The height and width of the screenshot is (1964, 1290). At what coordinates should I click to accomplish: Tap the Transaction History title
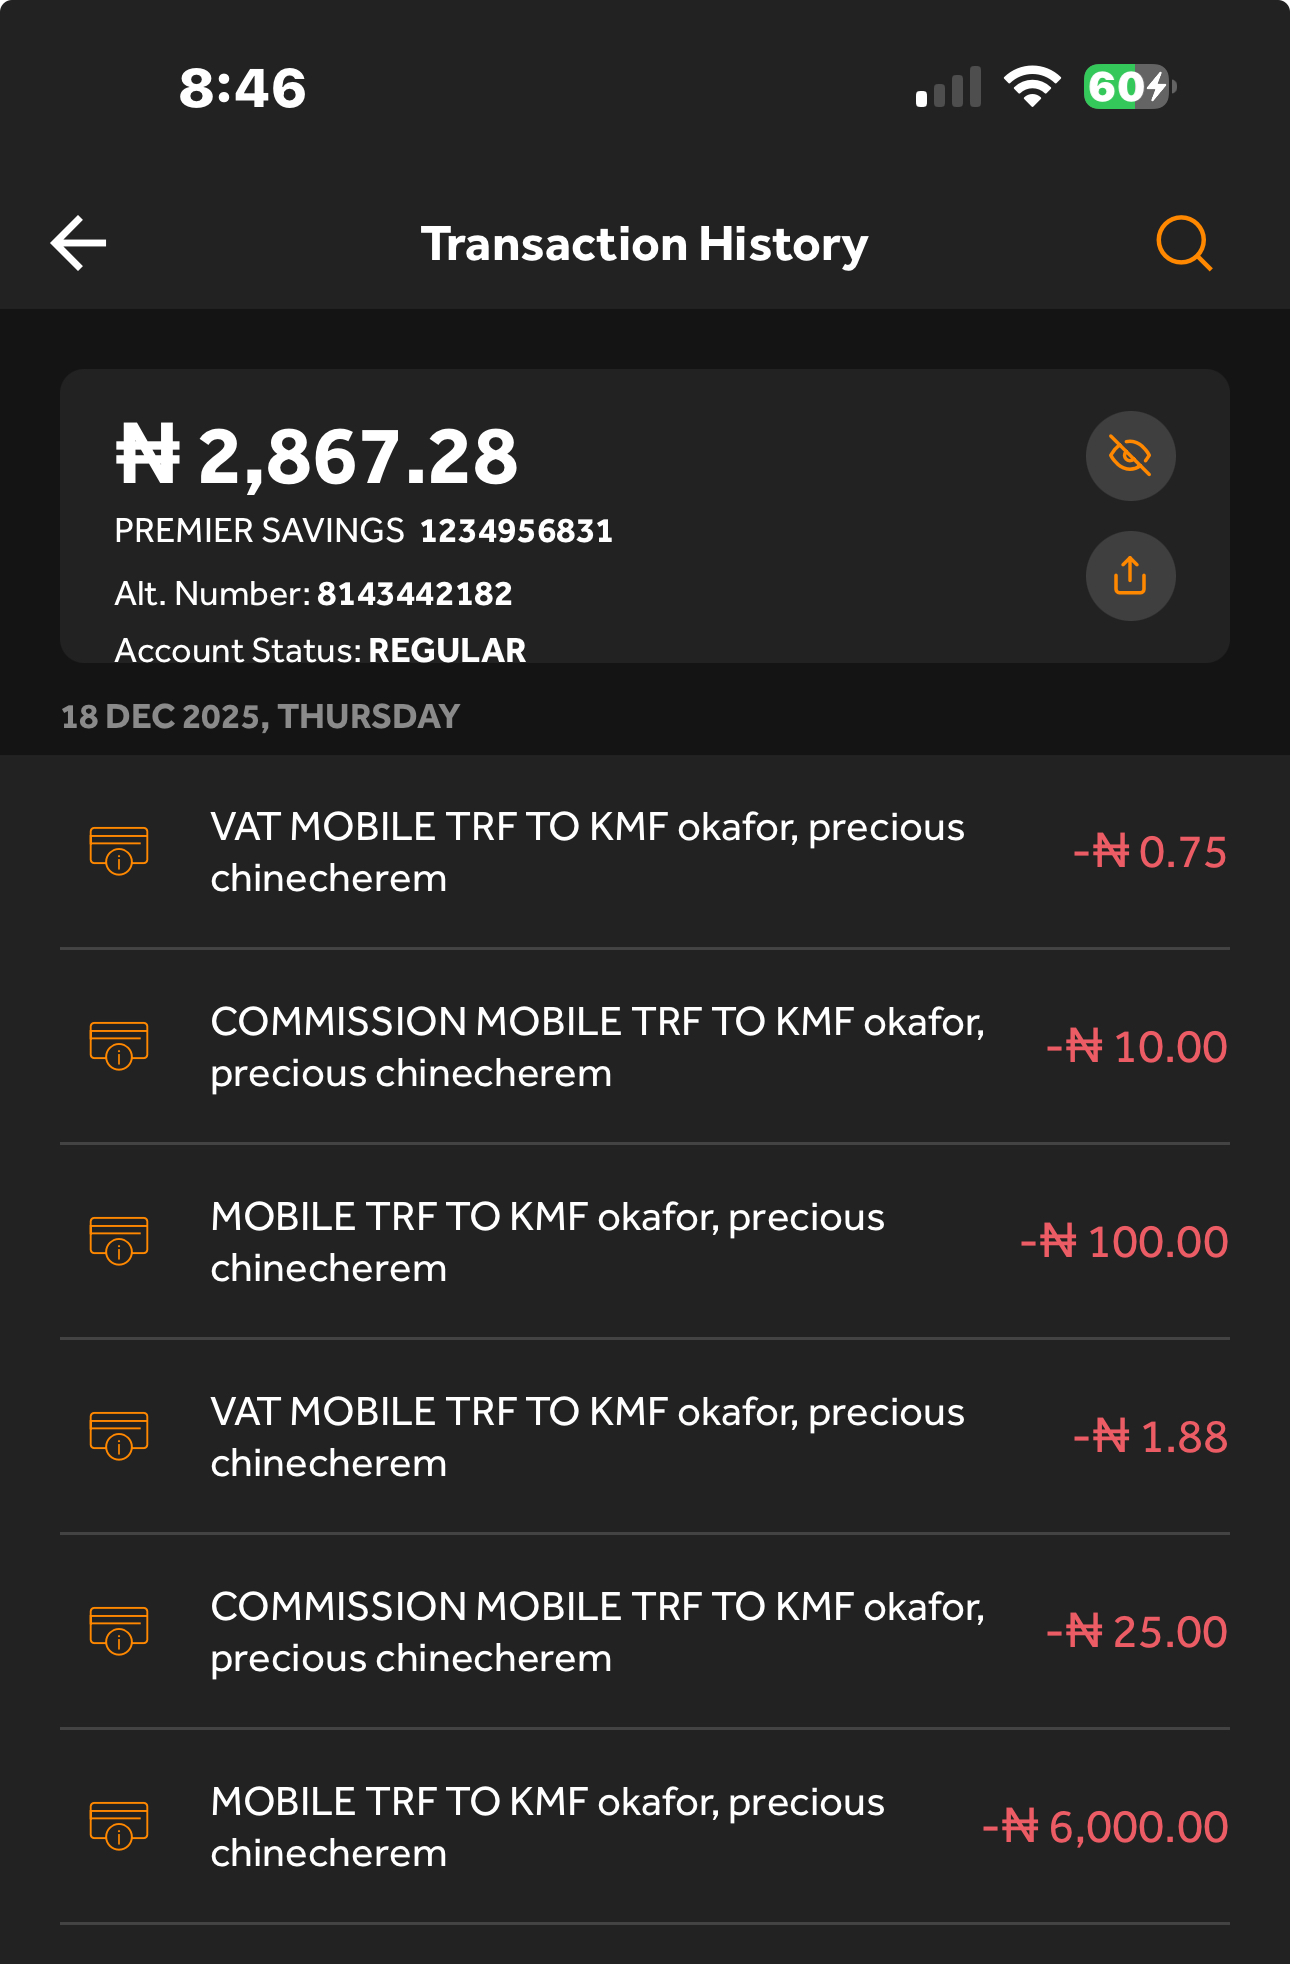coord(644,244)
